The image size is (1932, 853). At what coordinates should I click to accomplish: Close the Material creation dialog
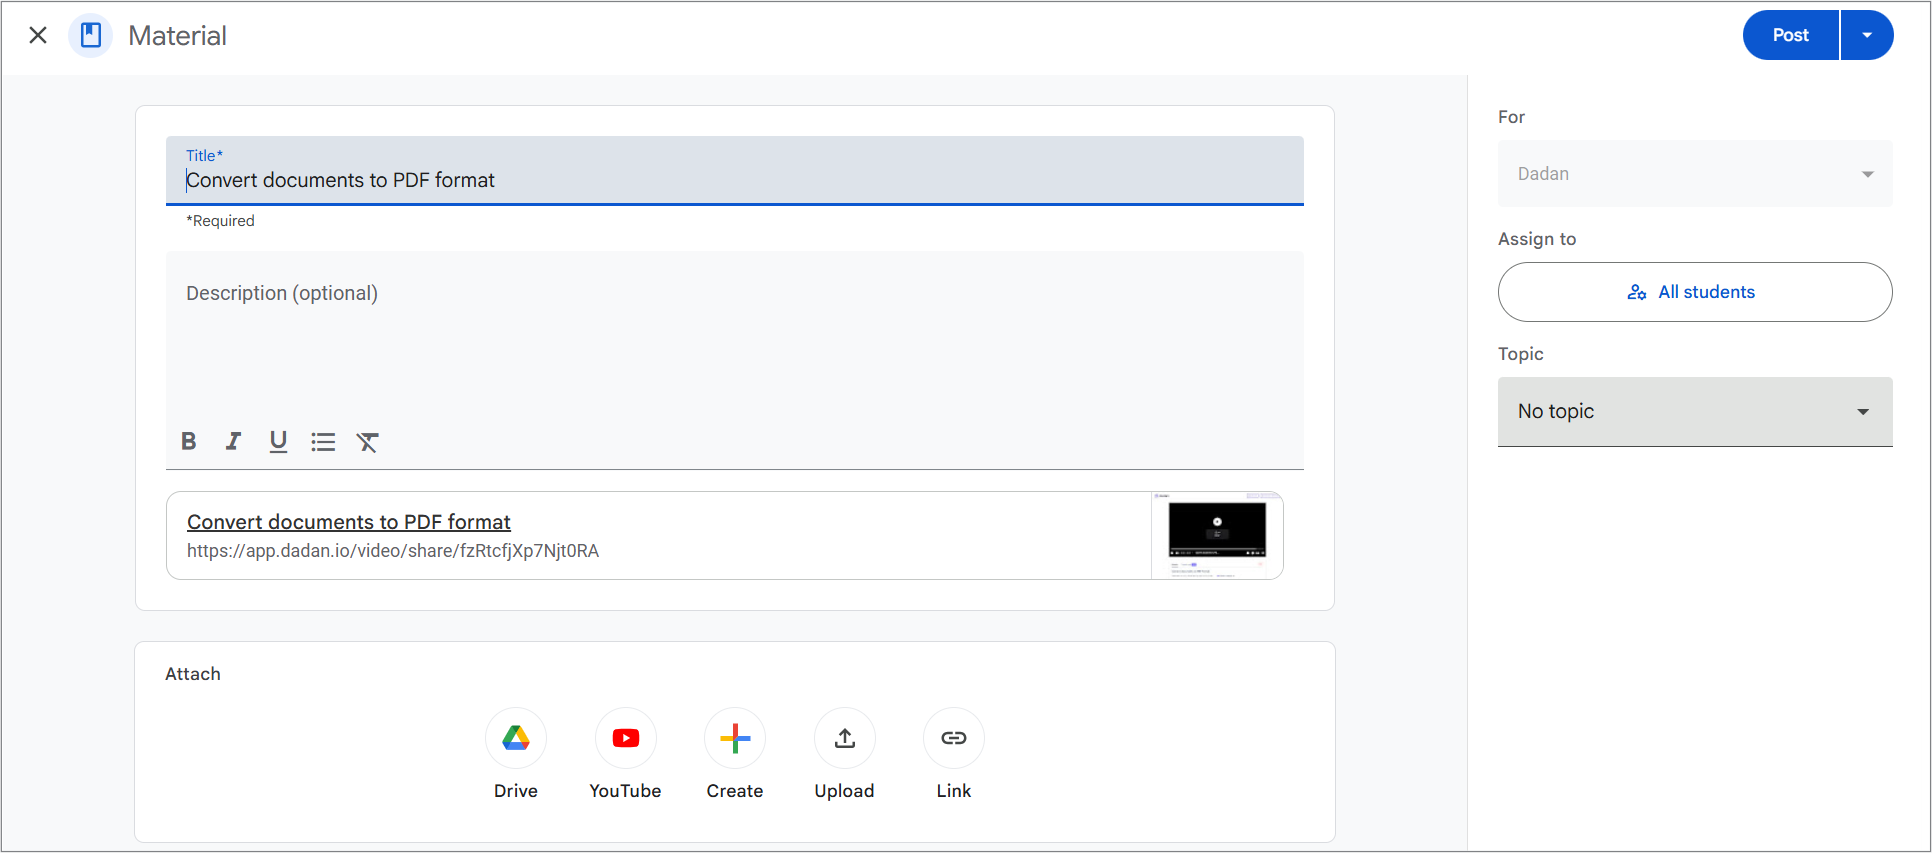click(38, 36)
